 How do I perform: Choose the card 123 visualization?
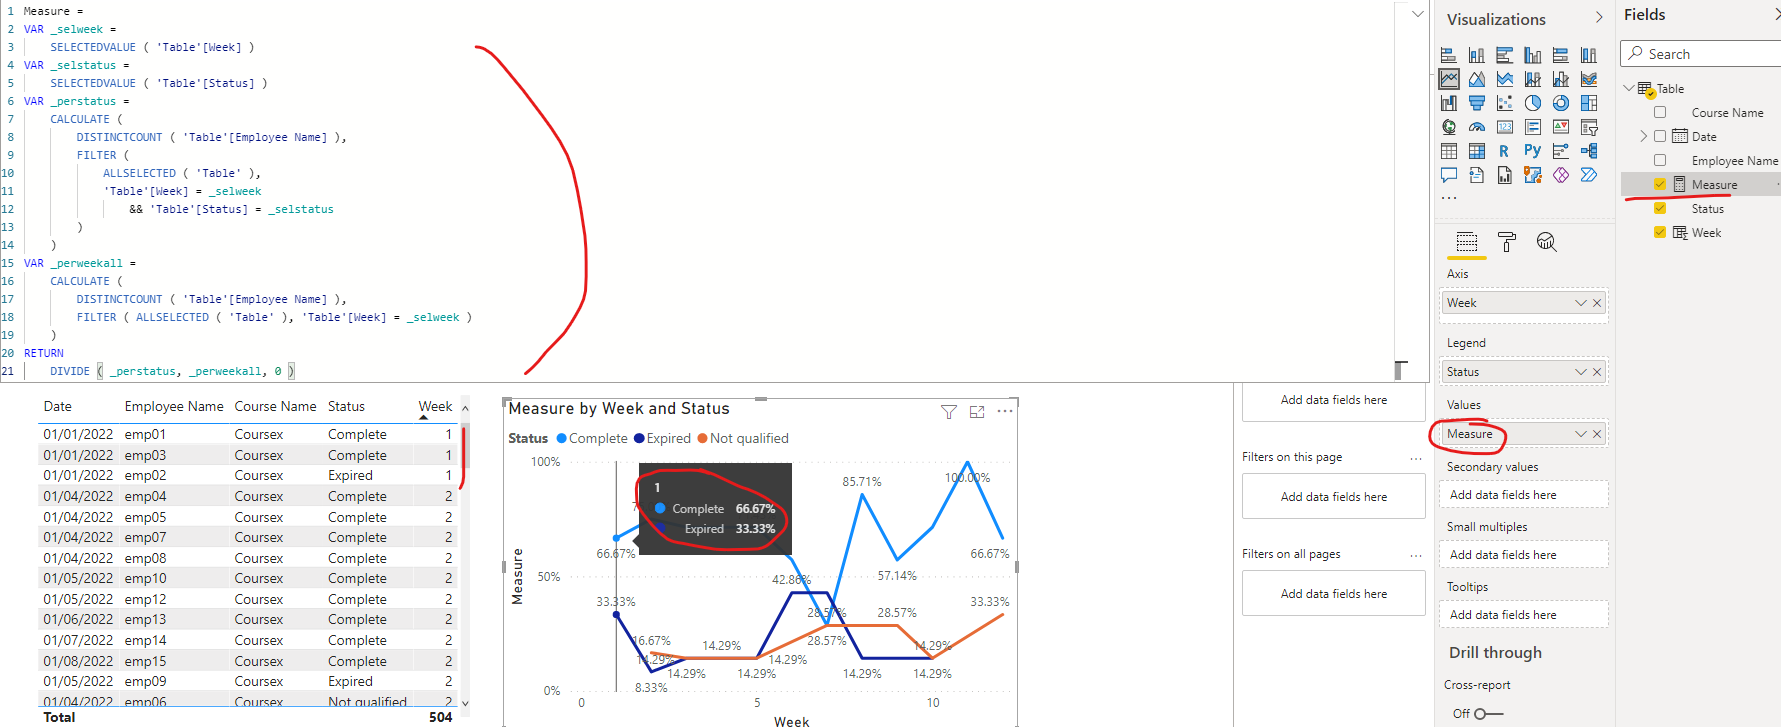(1504, 127)
